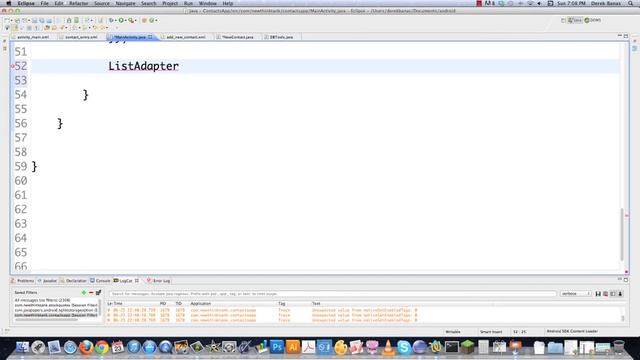The height and width of the screenshot is (360, 640).
Task: Open VLC from the dock
Action: pyautogui.click(x=388, y=347)
